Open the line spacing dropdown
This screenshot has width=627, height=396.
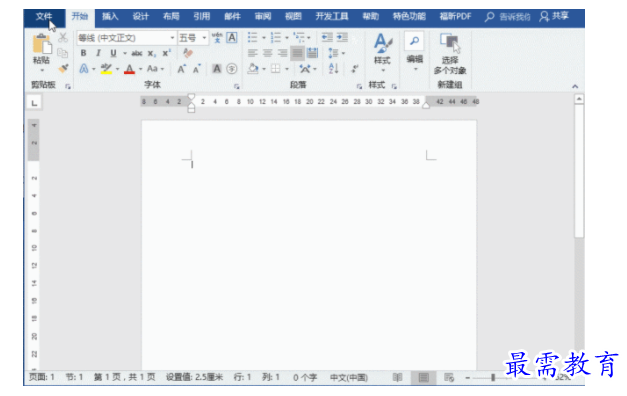click(336, 53)
